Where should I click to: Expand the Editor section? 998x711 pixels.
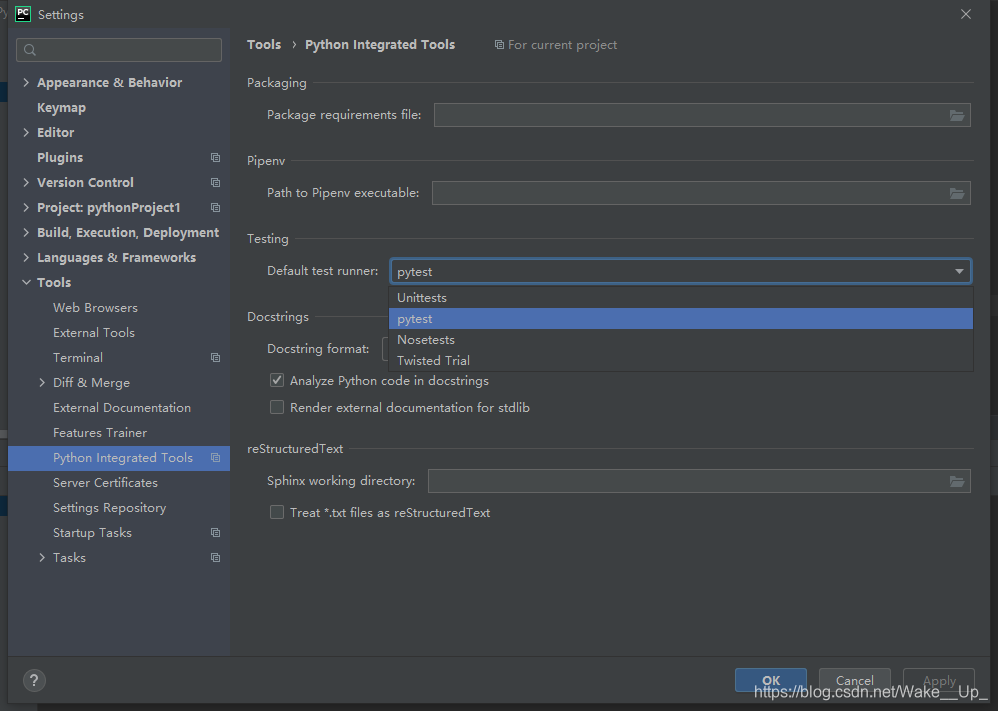coord(26,132)
